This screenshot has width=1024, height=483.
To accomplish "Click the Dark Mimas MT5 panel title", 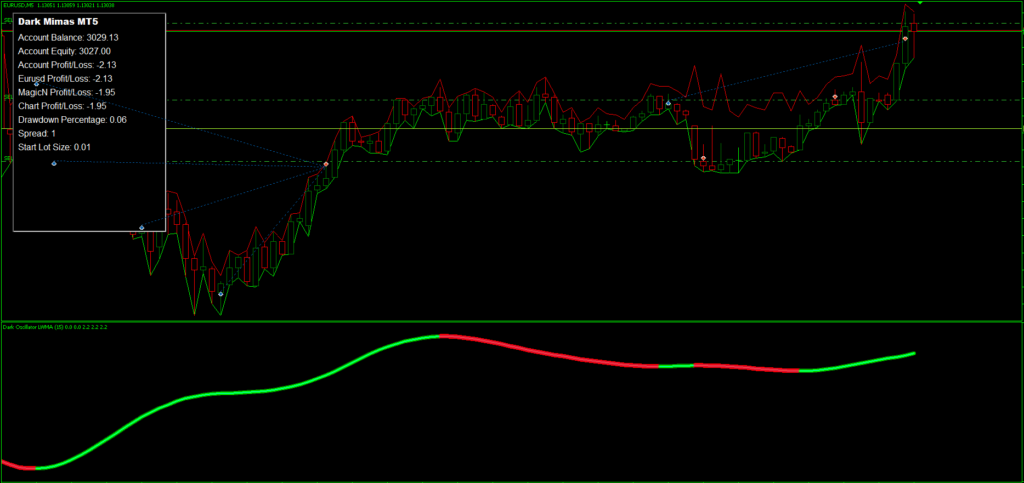I will click(57, 21).
